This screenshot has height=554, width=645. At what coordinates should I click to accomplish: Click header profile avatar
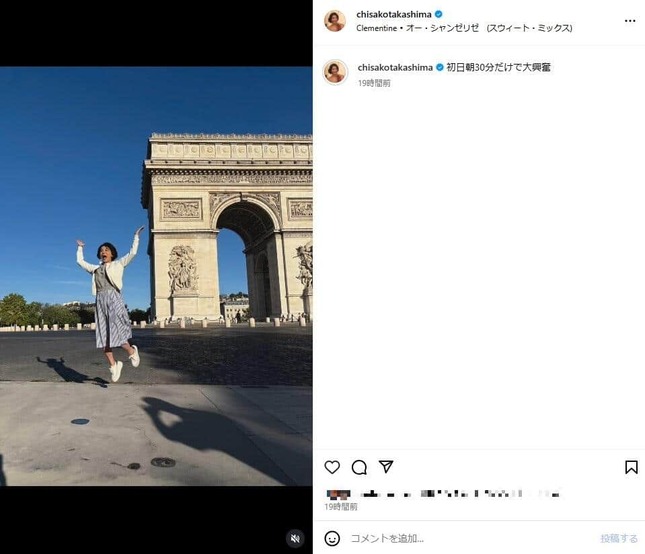(335, 21)
